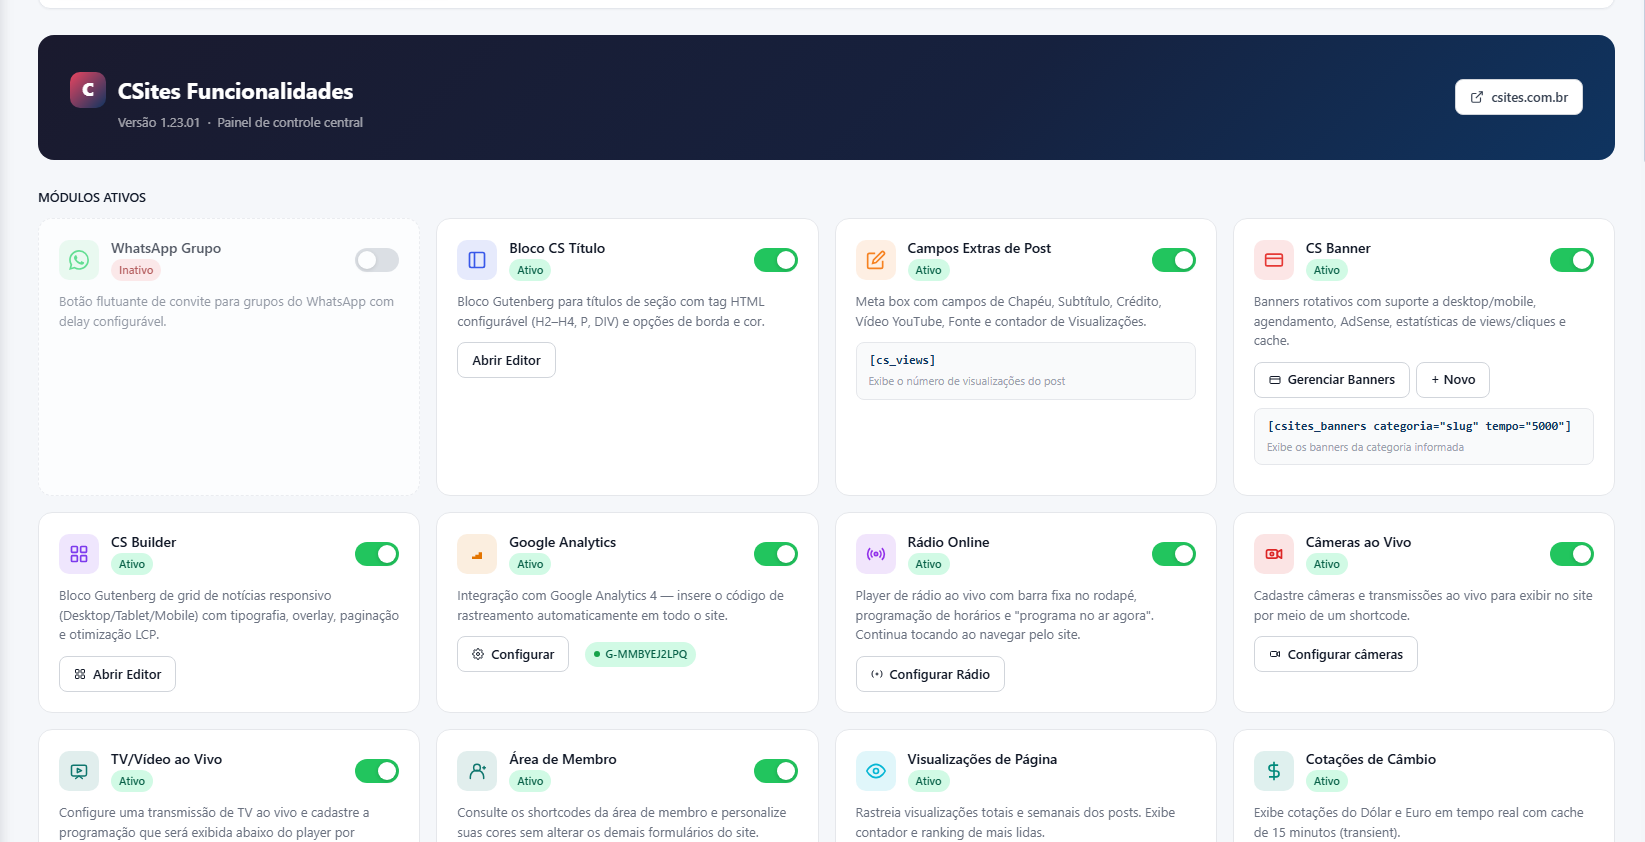This screenshot has height=842, width=1645.
Task: Open Abrir Editor for Bloco CS Título
Action: coord(506,360)
